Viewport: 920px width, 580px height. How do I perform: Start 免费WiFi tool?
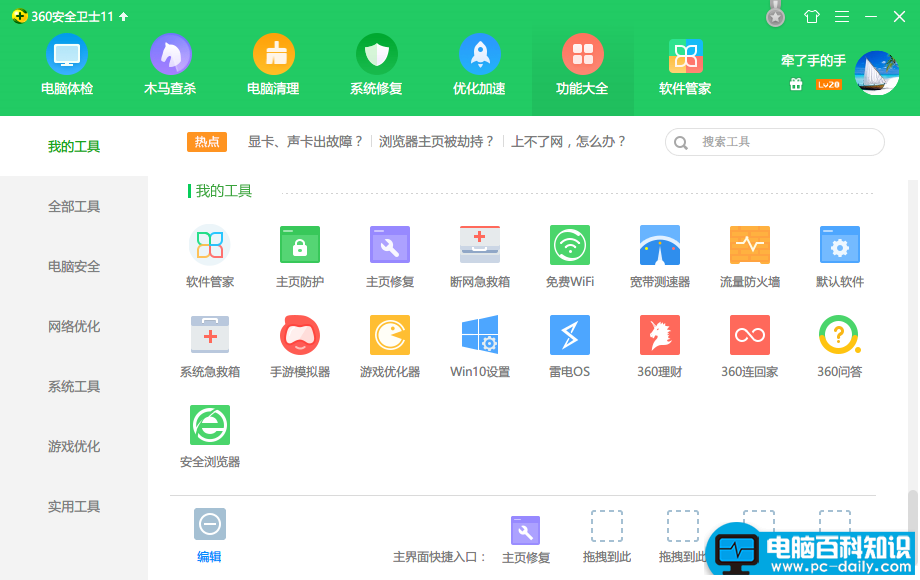click(x=570, y=256)
